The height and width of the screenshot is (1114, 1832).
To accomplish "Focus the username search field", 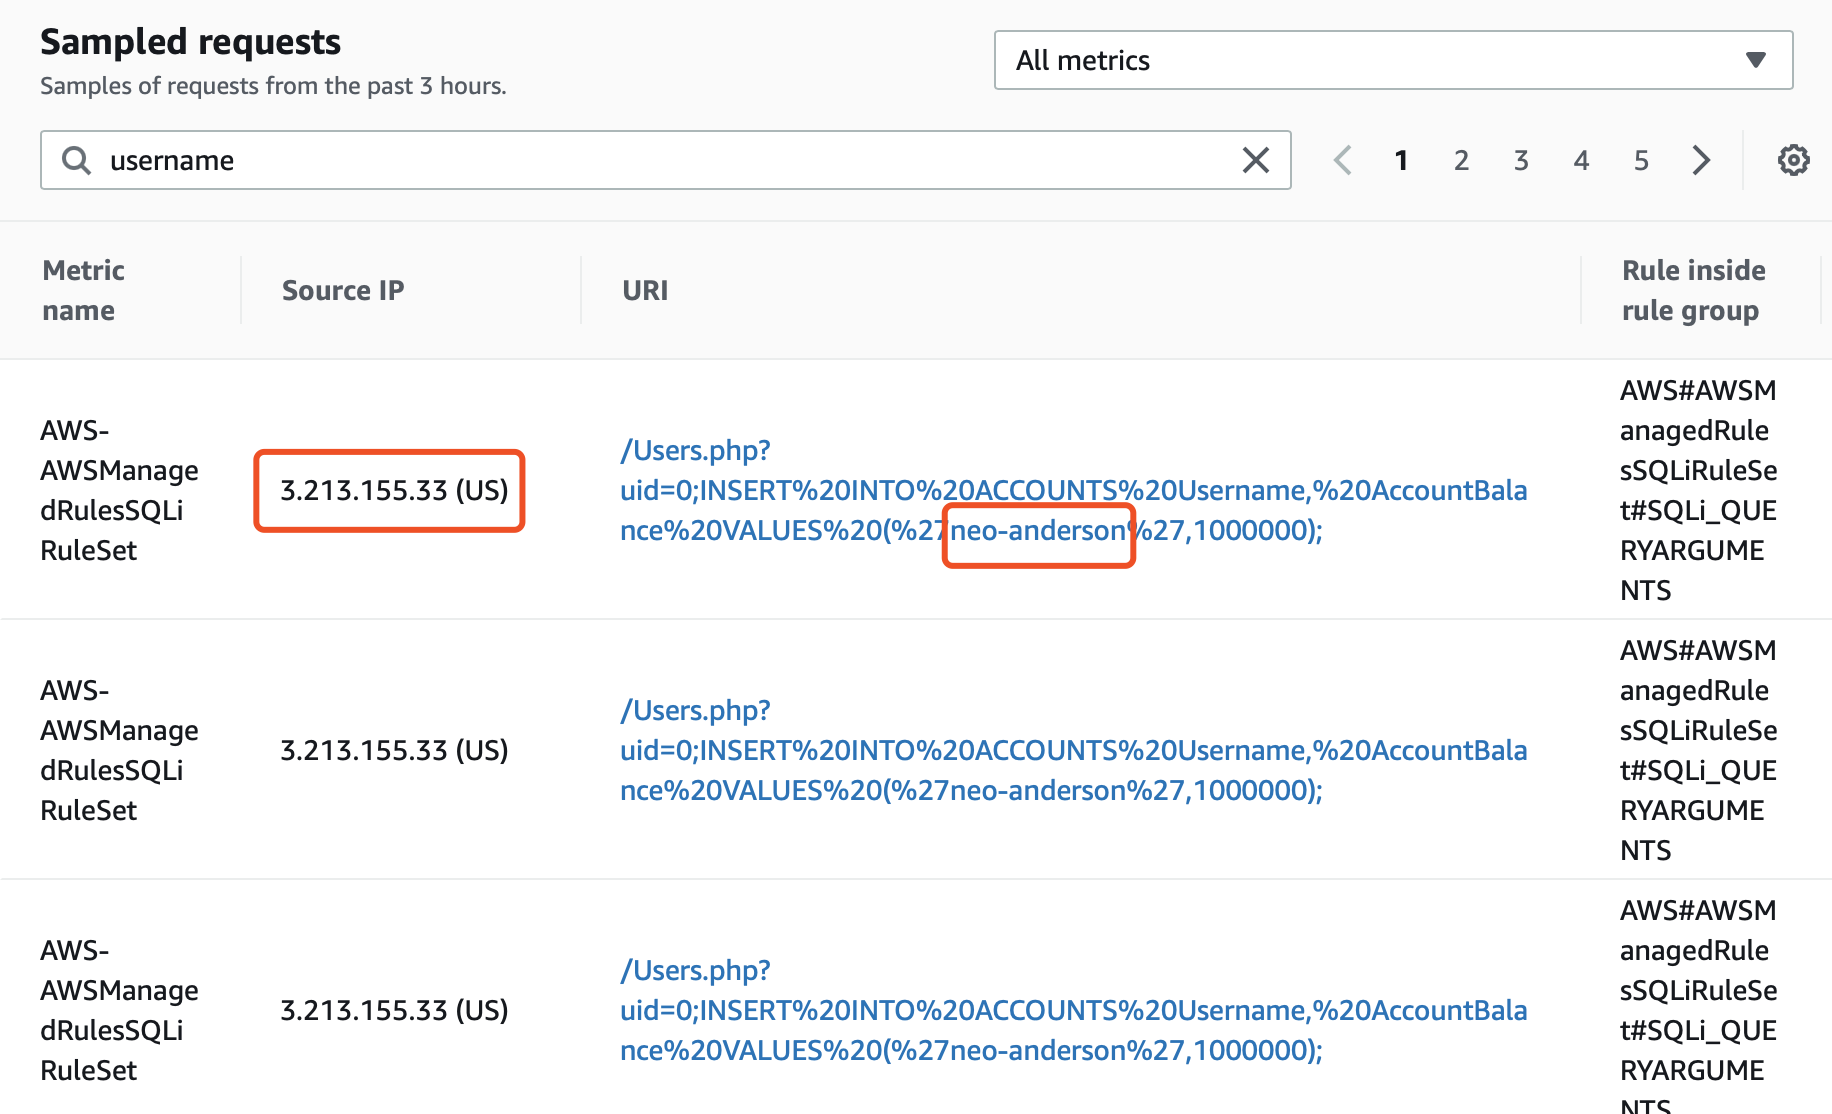I will pos(665,160).
